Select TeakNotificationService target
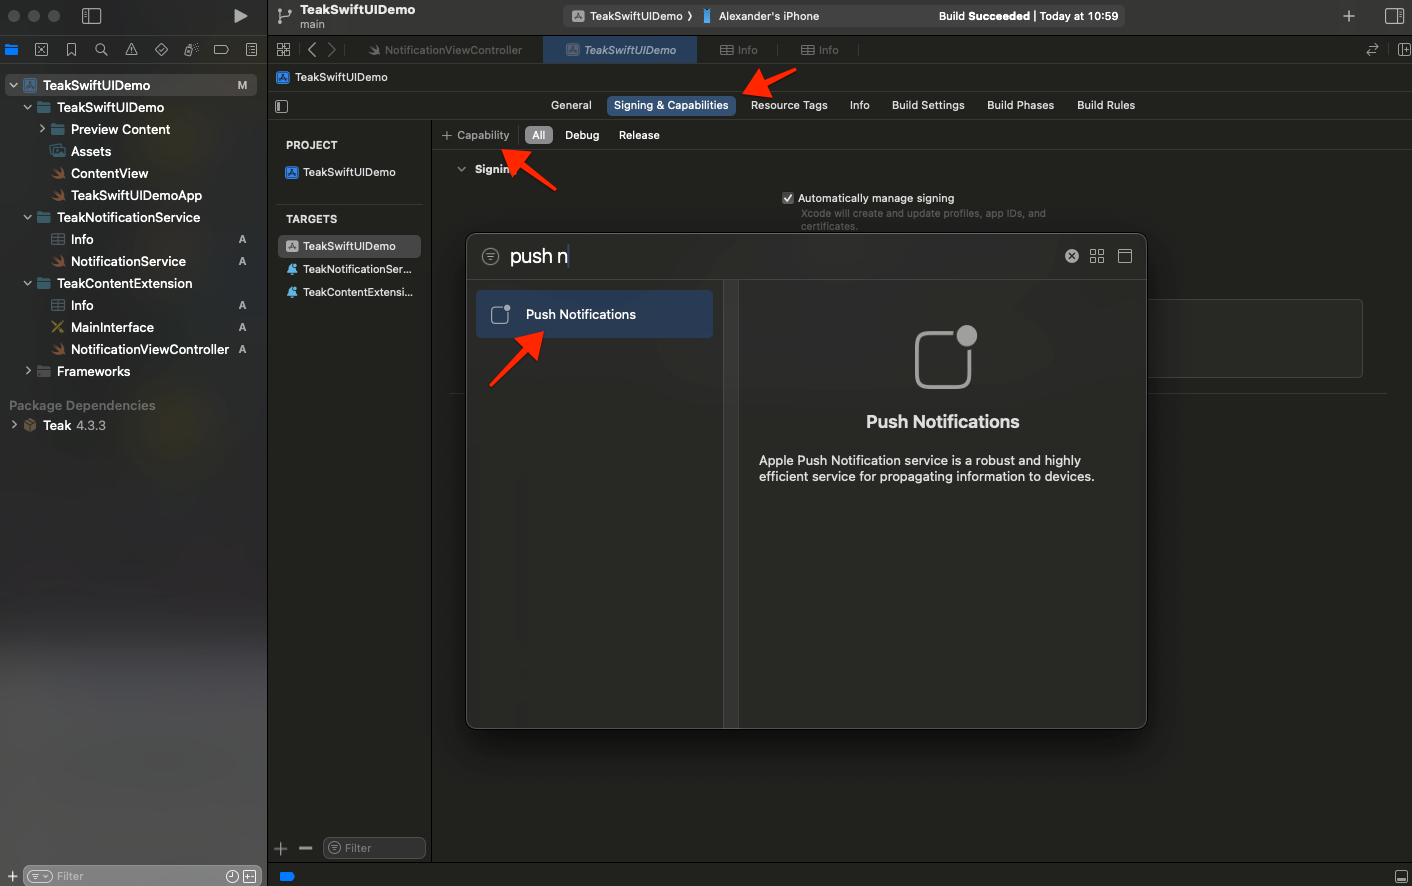This screenshot has width=1412, height=886. click(349, 269)
